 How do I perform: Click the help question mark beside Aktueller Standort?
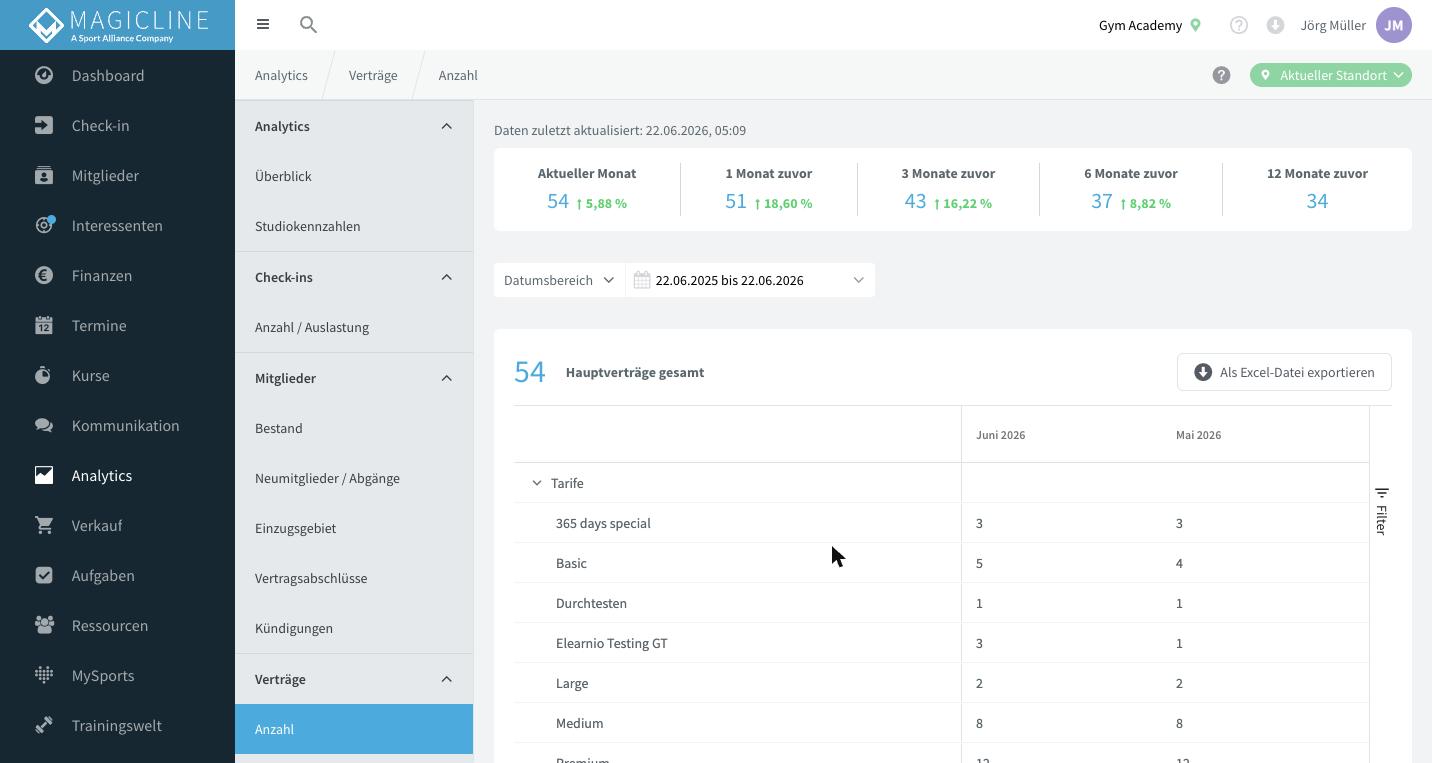[x=1221, y=75]
